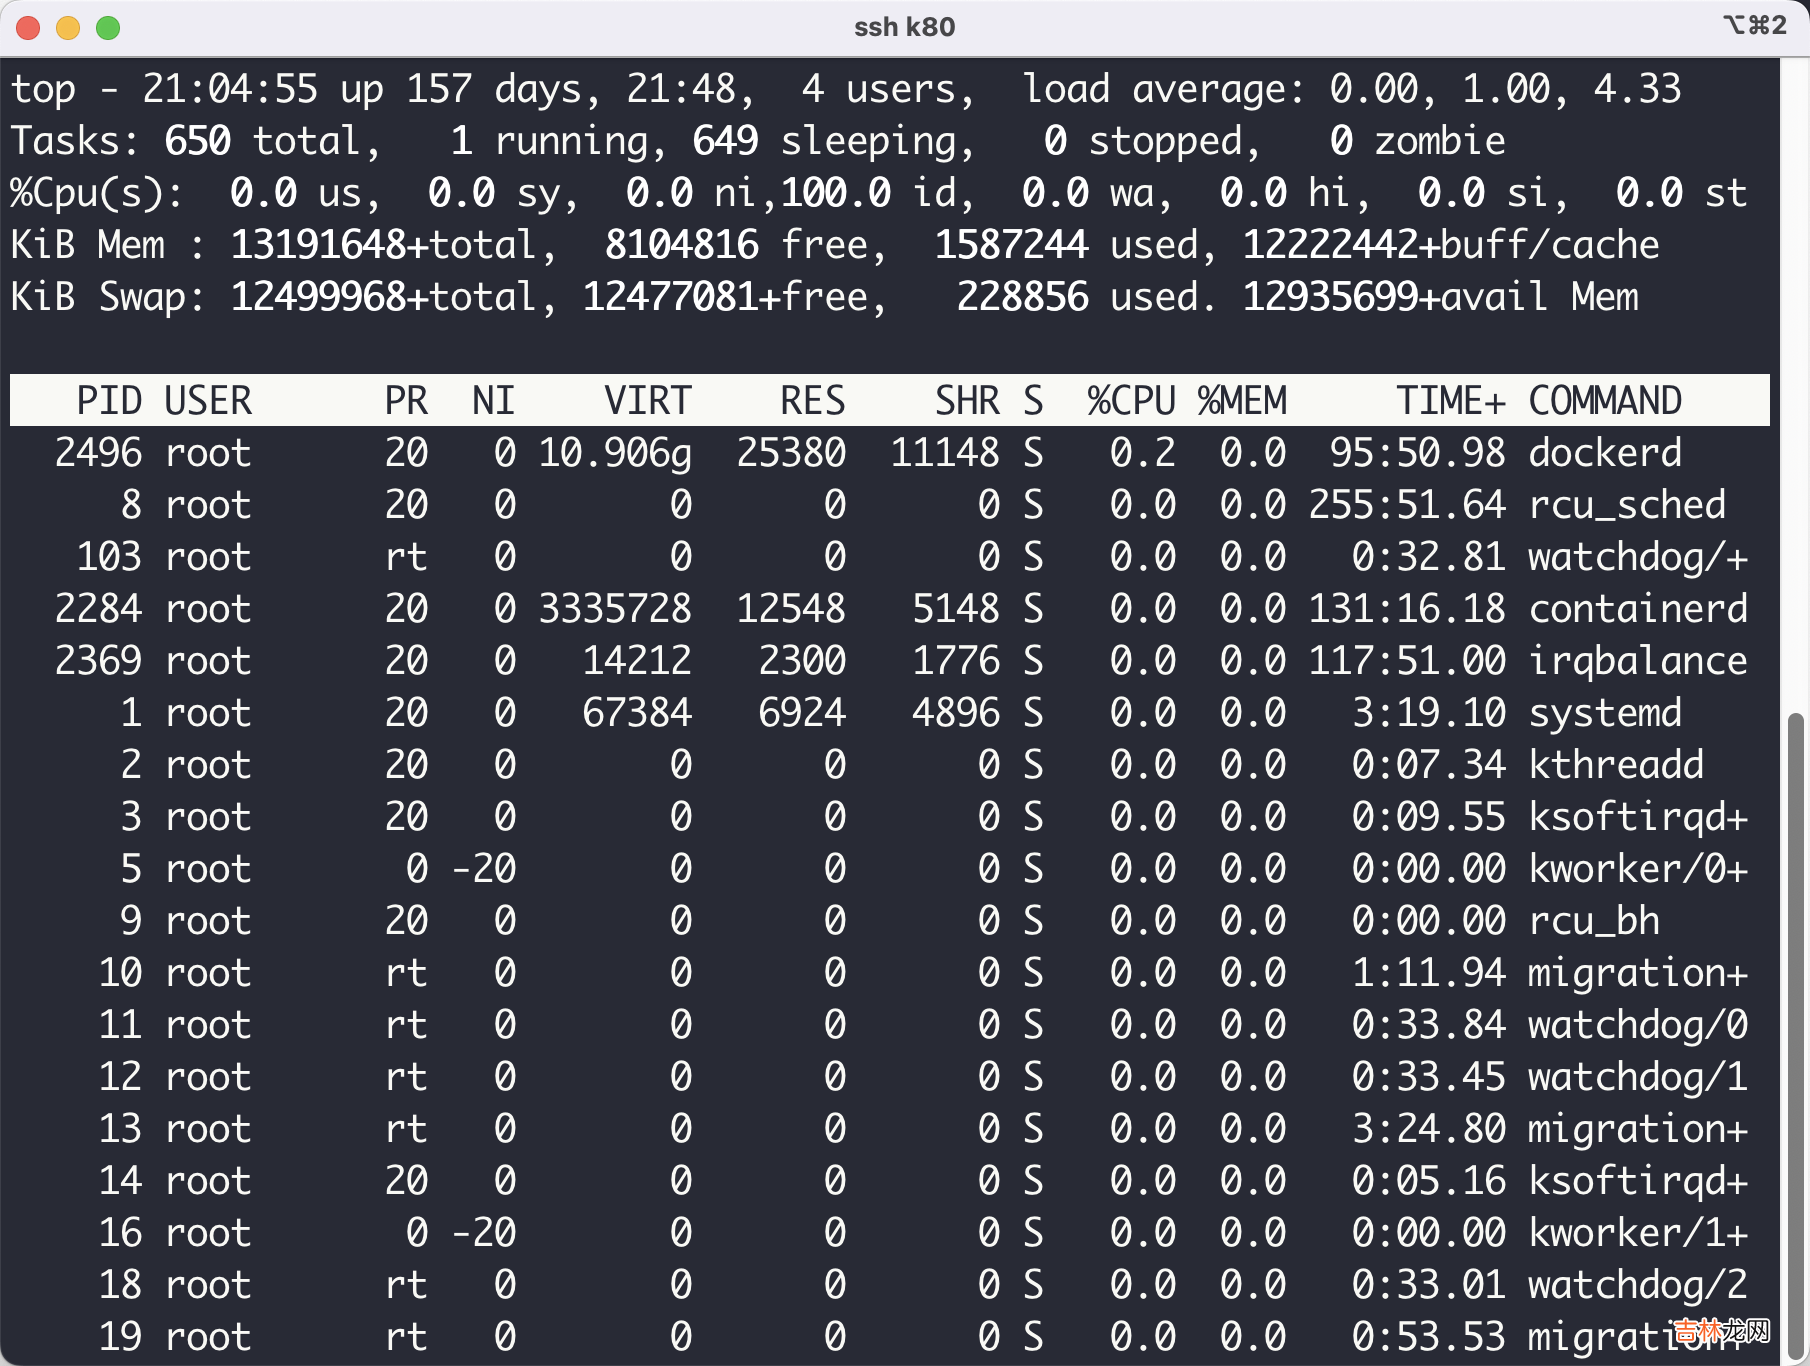Click the '1587244 used' memory value
This screenshot has width=1810, height=1366.
1066,245
